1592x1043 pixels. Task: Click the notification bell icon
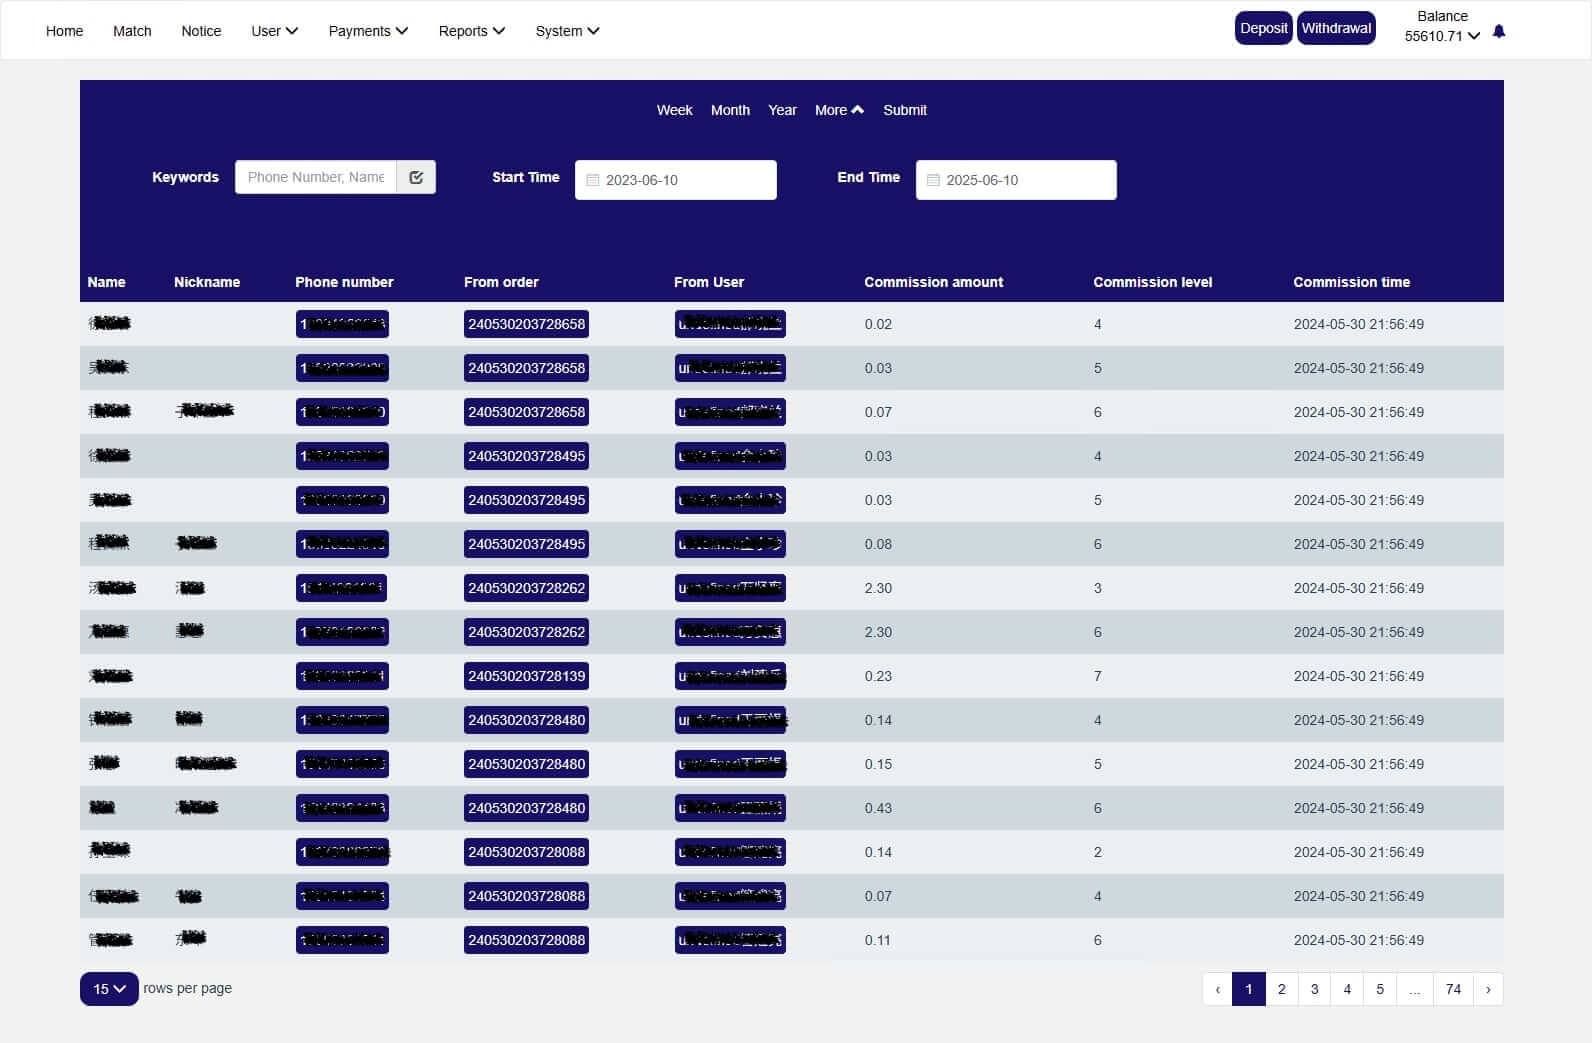(x=1498, y=32)
